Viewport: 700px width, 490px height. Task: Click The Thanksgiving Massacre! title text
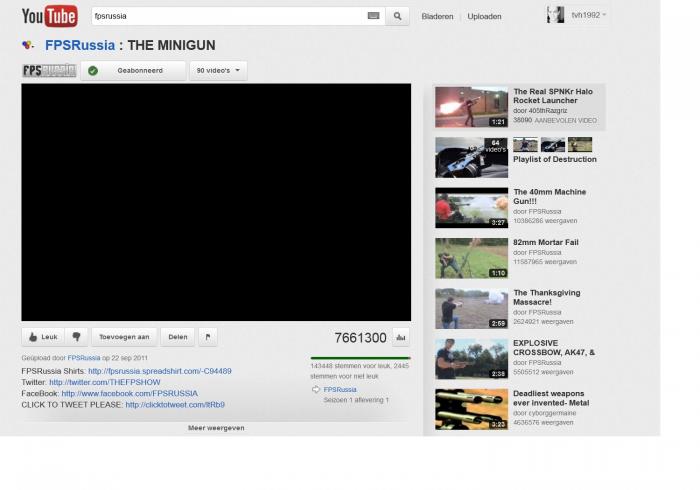click(x=547, y=297)
